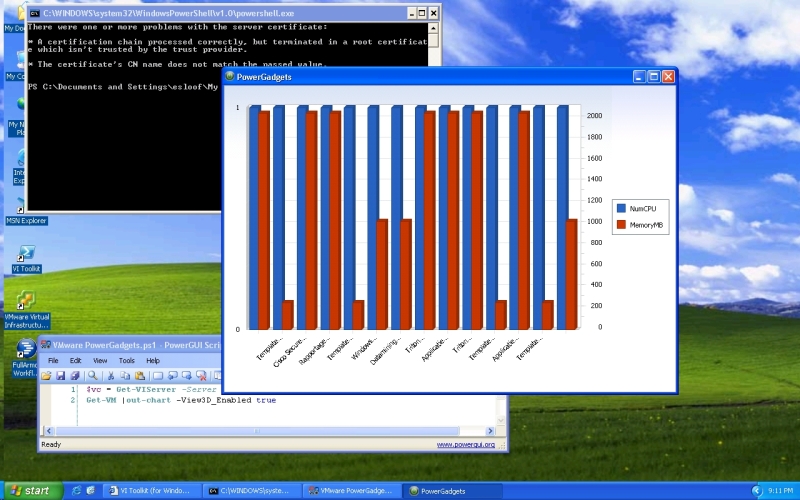Click the next bookmark icon in PowerGUI toolbar
The image size is (800, 500).
187,376
